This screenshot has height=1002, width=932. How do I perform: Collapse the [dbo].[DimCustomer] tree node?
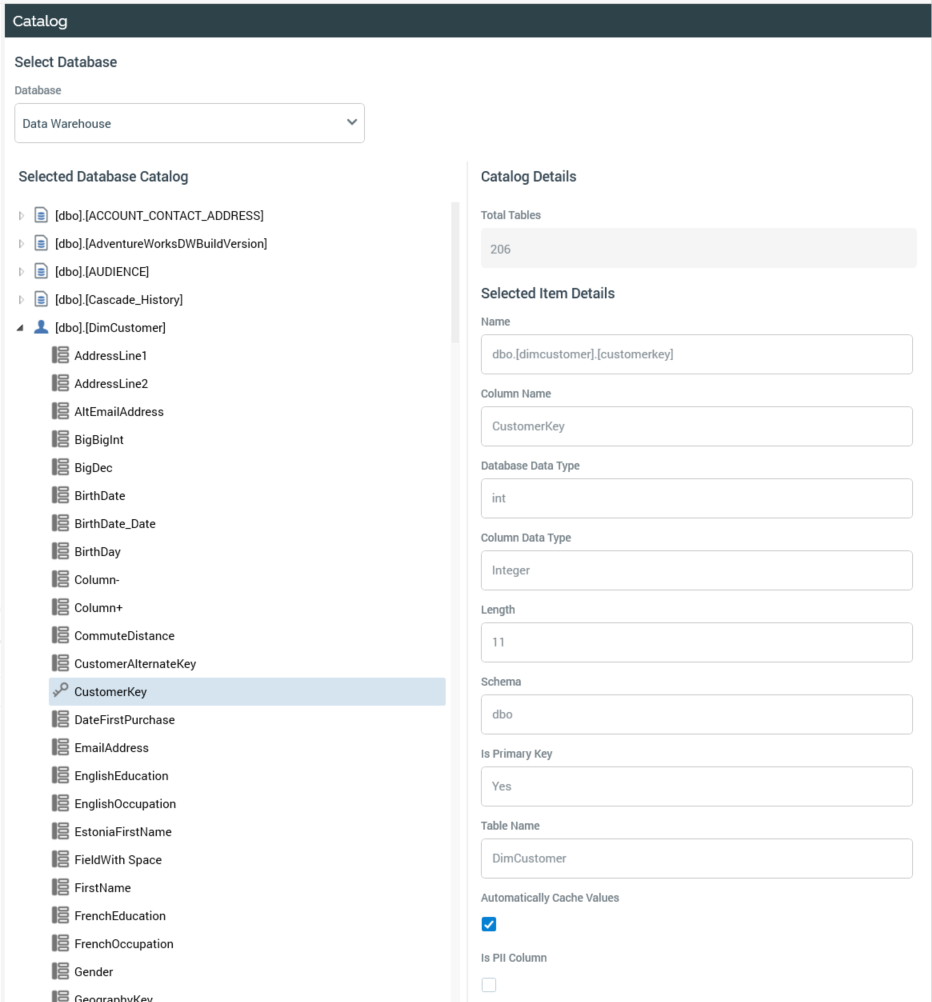click(x=22, y=328)
